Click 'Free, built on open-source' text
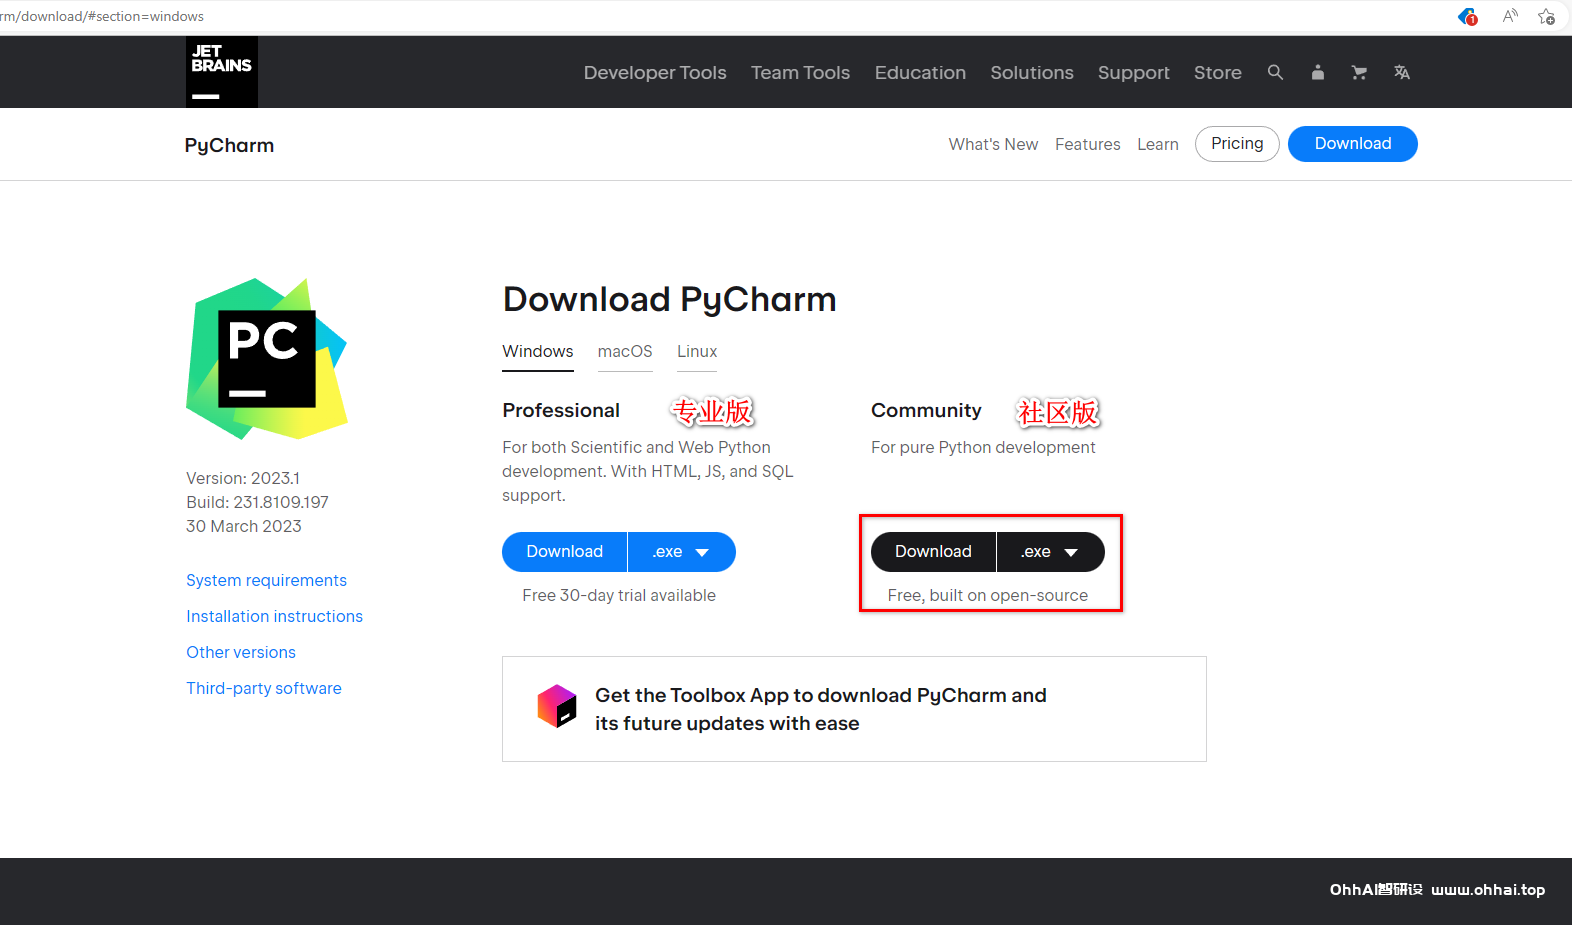The image size is (1572, 925). pos(988,595)
